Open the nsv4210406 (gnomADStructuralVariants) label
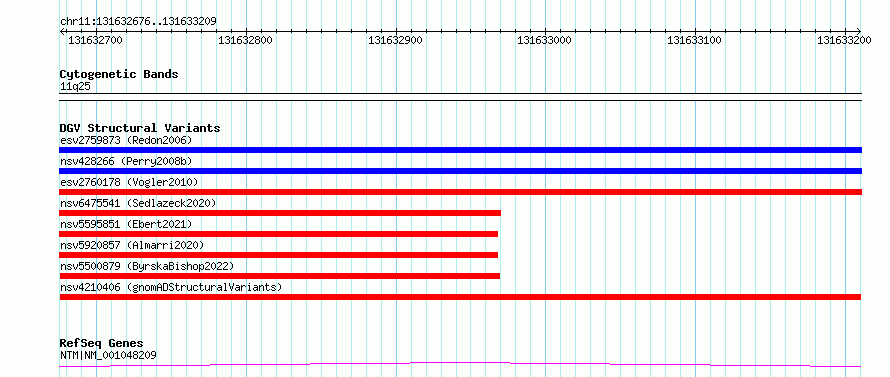The image size is (890, 377). 171,287
